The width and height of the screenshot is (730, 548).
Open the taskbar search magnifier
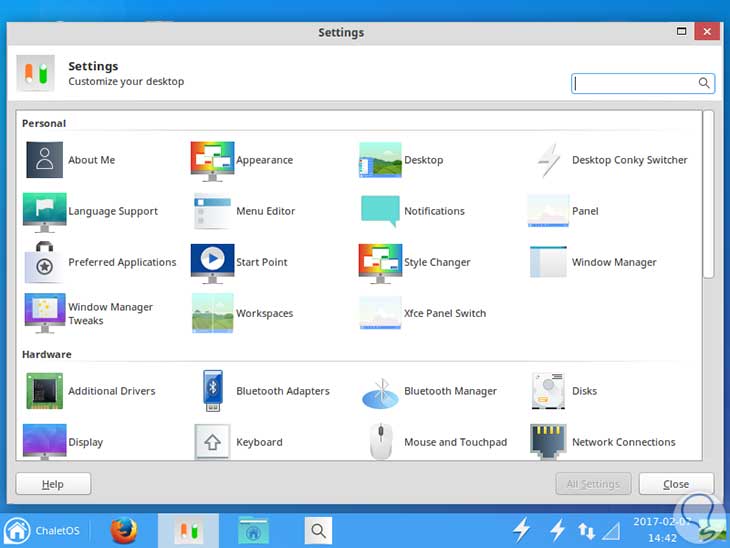[x=318, y=530]
